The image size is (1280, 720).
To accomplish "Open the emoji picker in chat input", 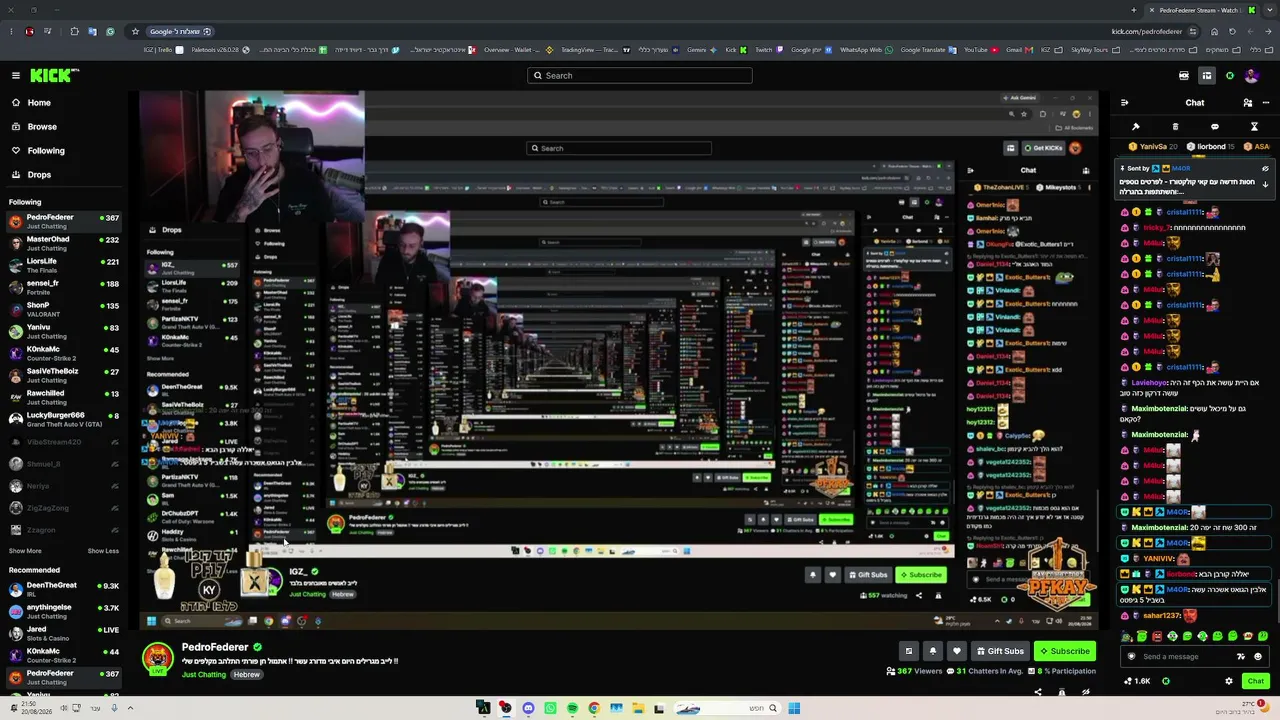I will click(1258, 657).
